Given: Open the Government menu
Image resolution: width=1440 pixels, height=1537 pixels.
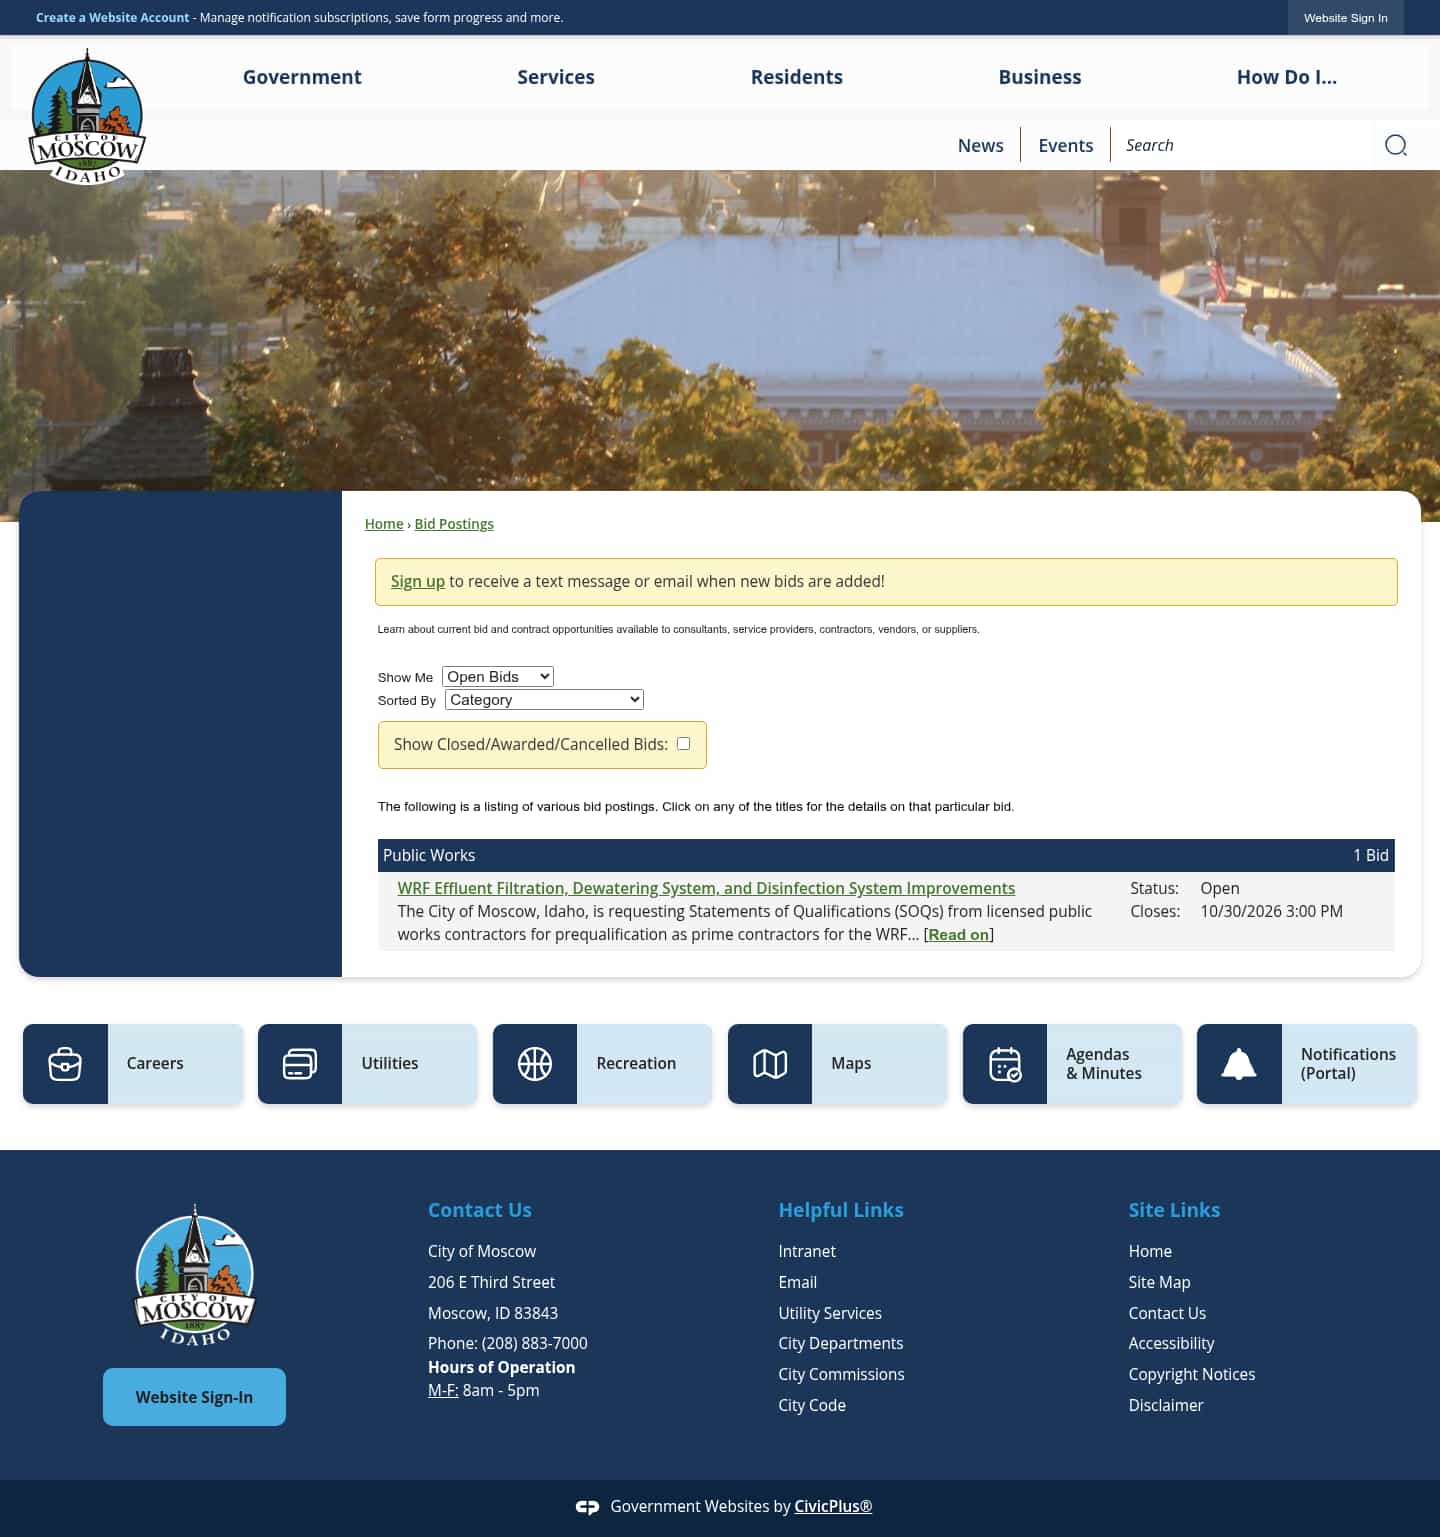Looking at the screenshot, I should (x=302, y=77).
